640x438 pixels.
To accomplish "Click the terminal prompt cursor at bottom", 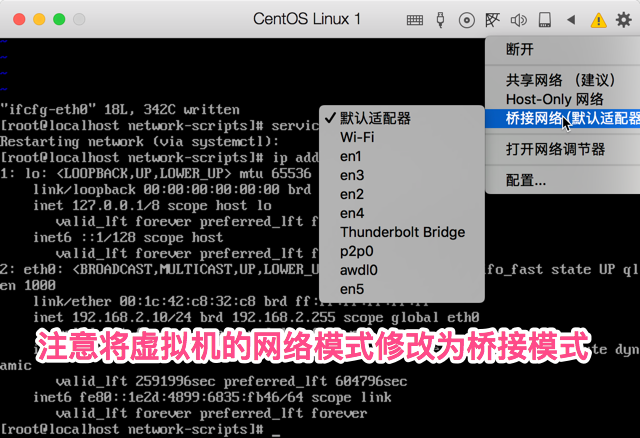I will [276, 434].
